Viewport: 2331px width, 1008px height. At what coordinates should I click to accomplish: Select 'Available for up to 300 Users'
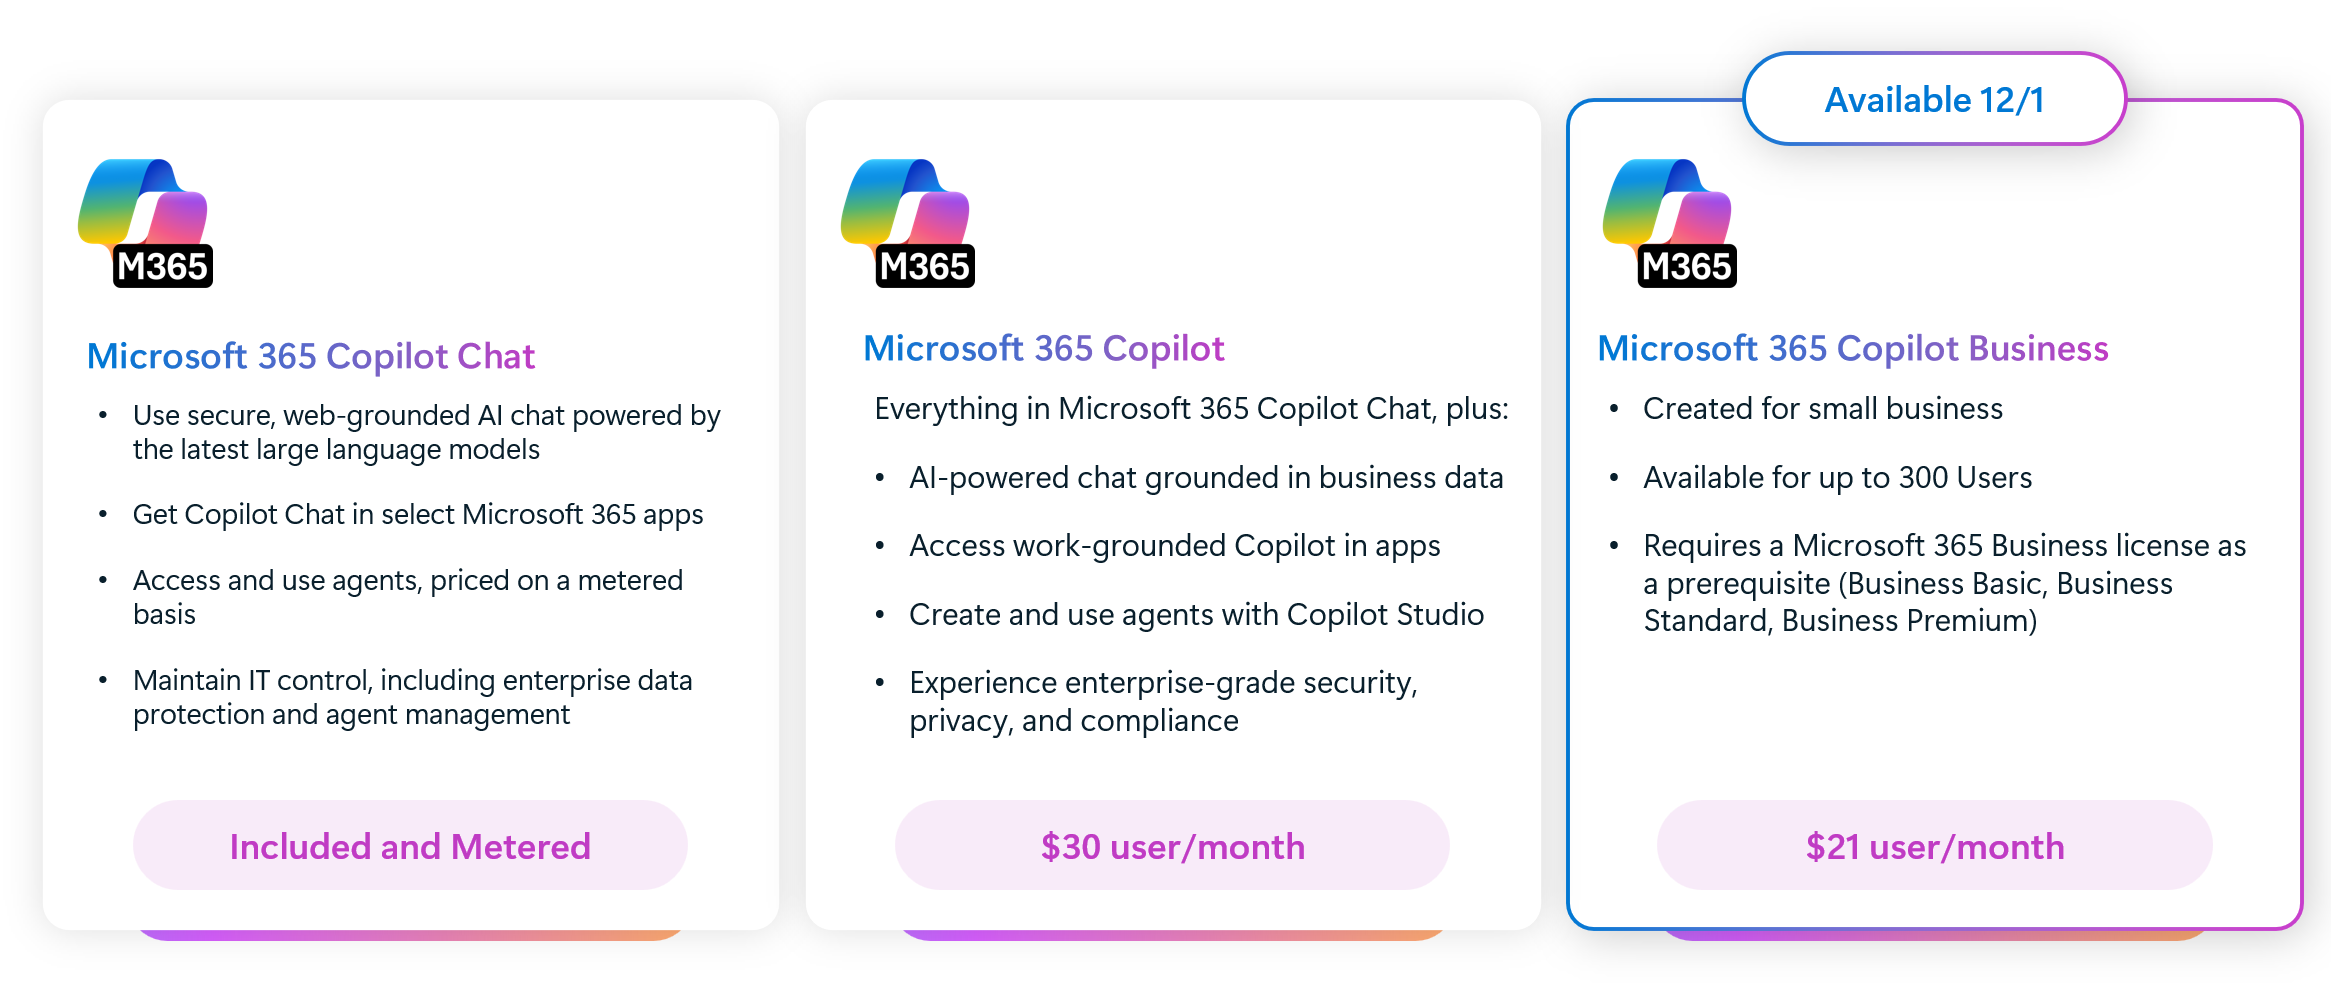pos(1837,478)
